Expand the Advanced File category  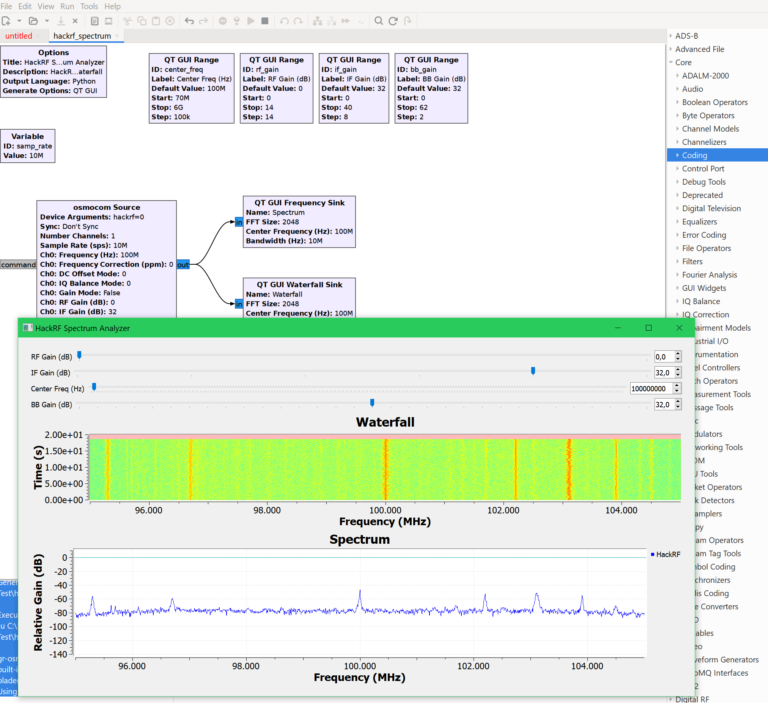coord(671,49)
